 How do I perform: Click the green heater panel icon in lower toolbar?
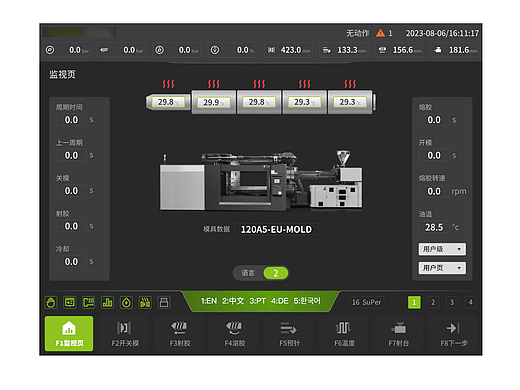coord(89,302)
